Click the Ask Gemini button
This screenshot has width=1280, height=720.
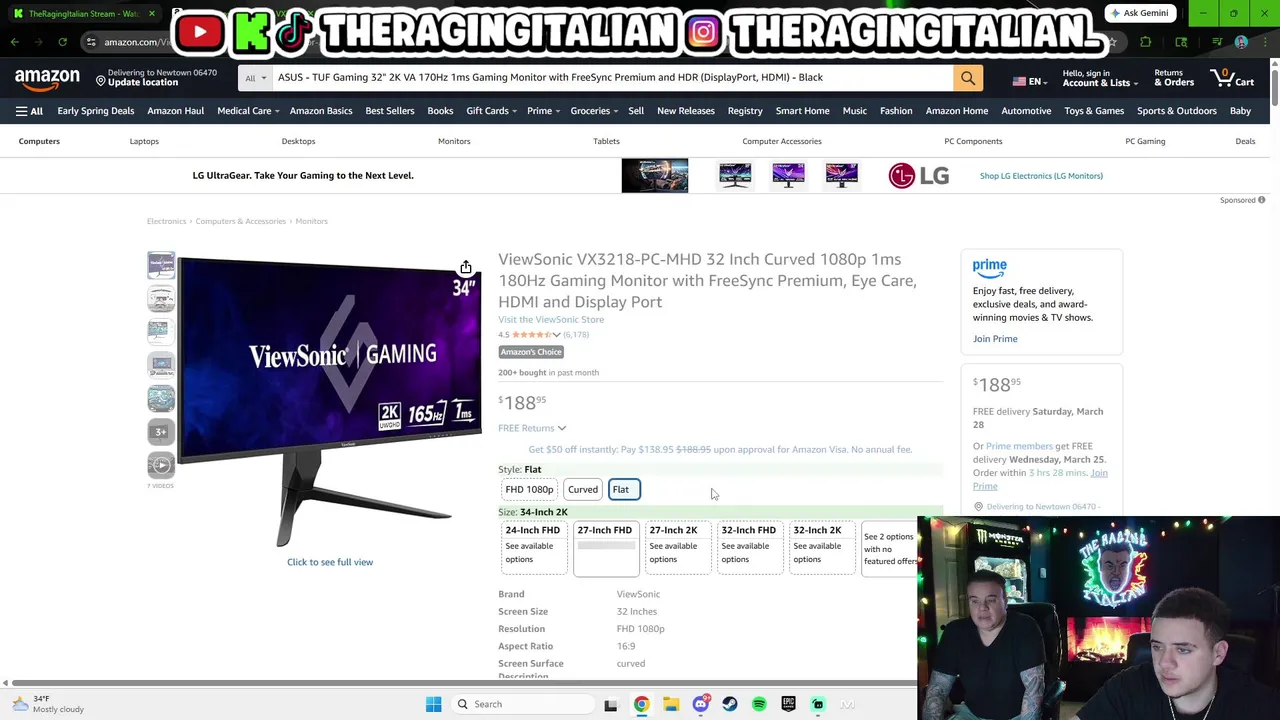tap(1139, 13)
